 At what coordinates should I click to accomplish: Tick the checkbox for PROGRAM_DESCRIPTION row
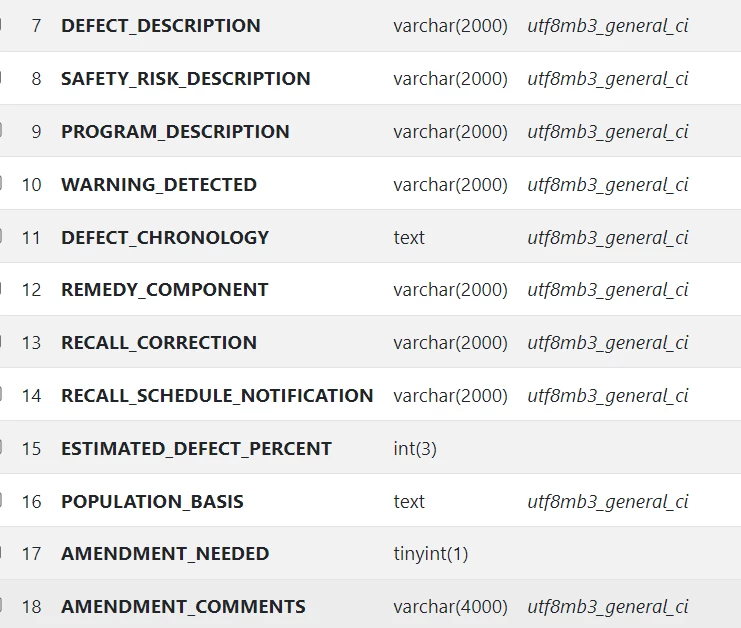[1, 131]
